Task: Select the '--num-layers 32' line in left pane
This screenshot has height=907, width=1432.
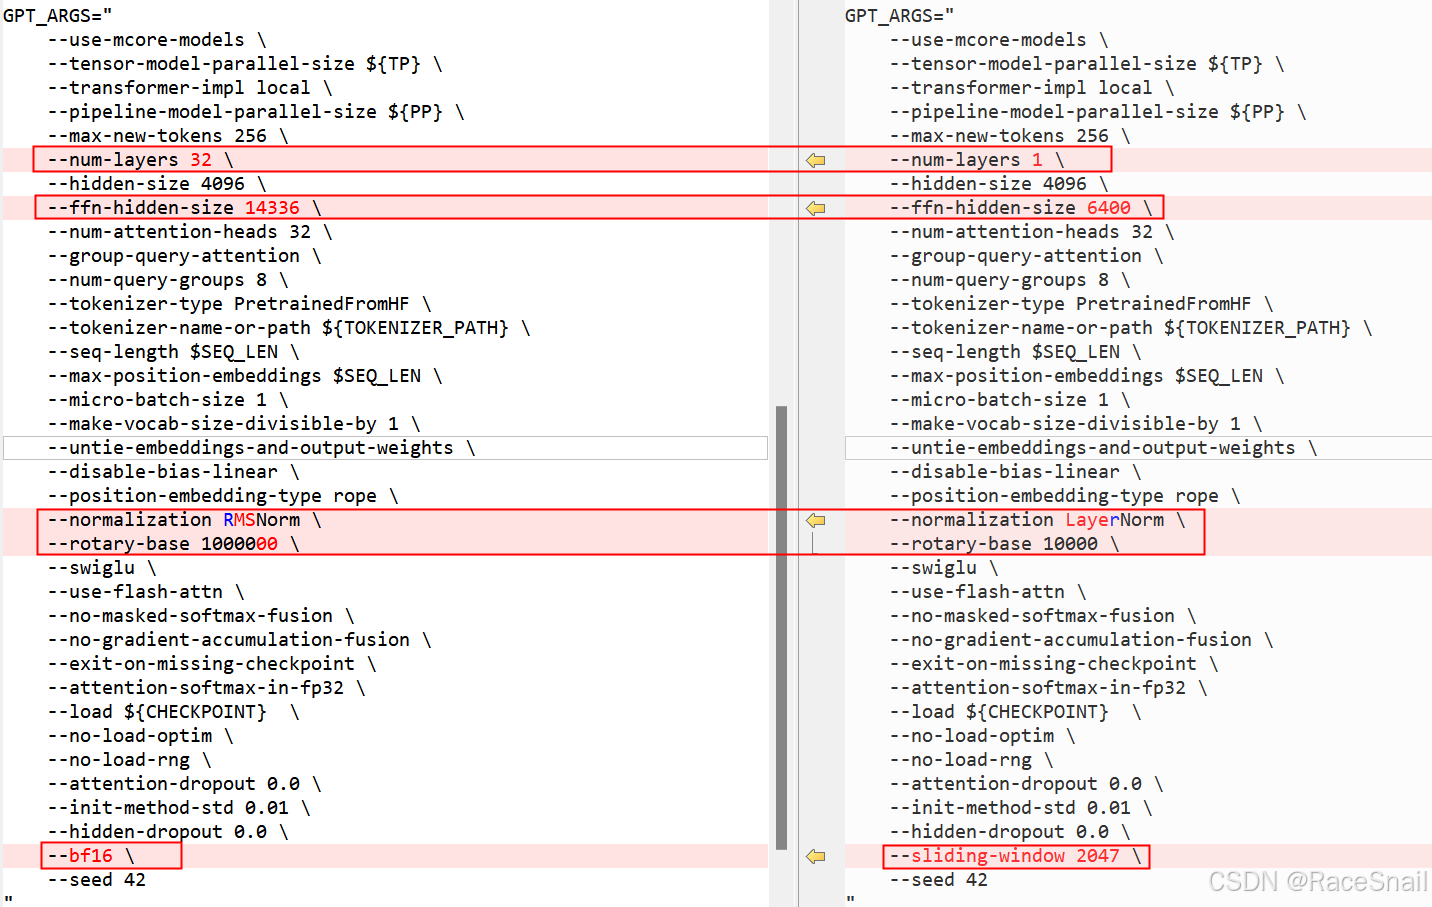Action: [x=141, y=160]
